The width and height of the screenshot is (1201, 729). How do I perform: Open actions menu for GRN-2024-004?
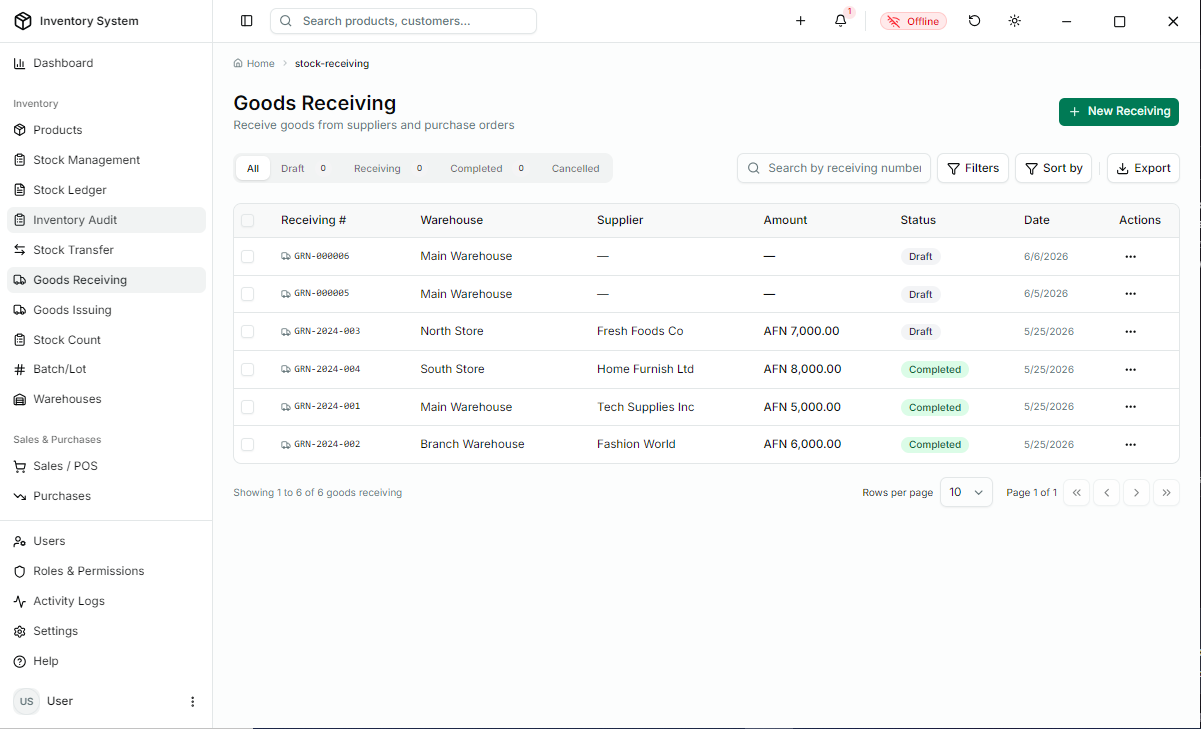tap(1131, 369)
